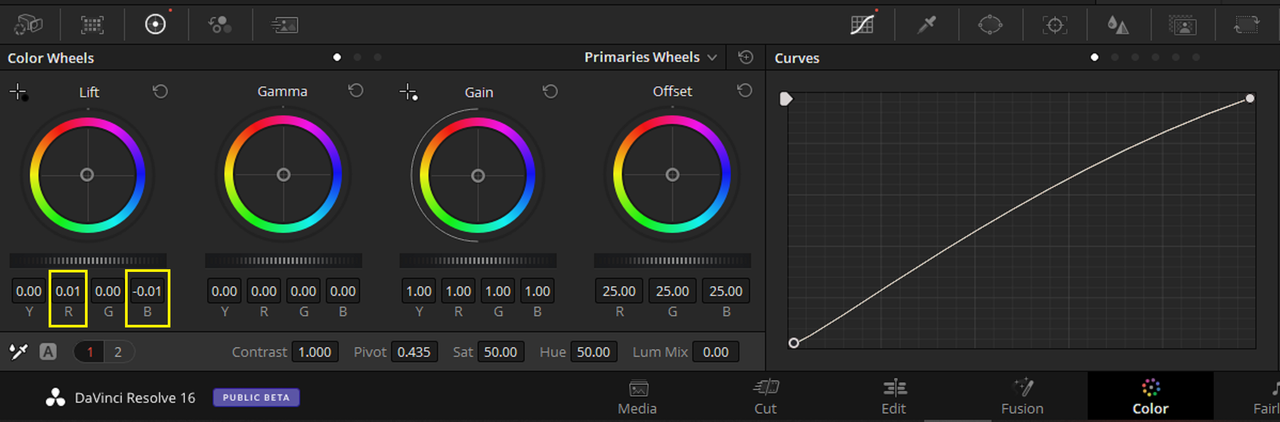Image resolution: width=1280 pixels, height=422 pixels.
Task: Click the Hue value field
Action: [593, 352]
